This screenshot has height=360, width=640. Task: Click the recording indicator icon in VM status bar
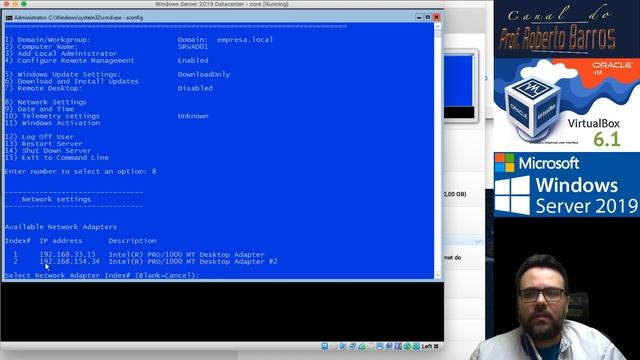[x=389, y=347]
